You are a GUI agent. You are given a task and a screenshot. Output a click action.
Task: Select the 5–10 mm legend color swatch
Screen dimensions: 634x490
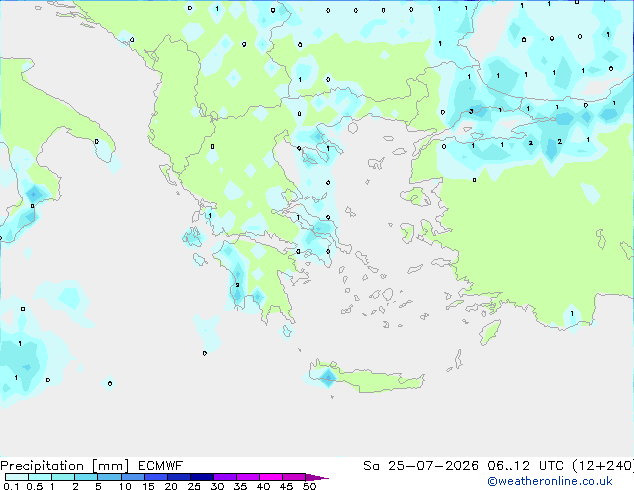[x=109, y=477]
